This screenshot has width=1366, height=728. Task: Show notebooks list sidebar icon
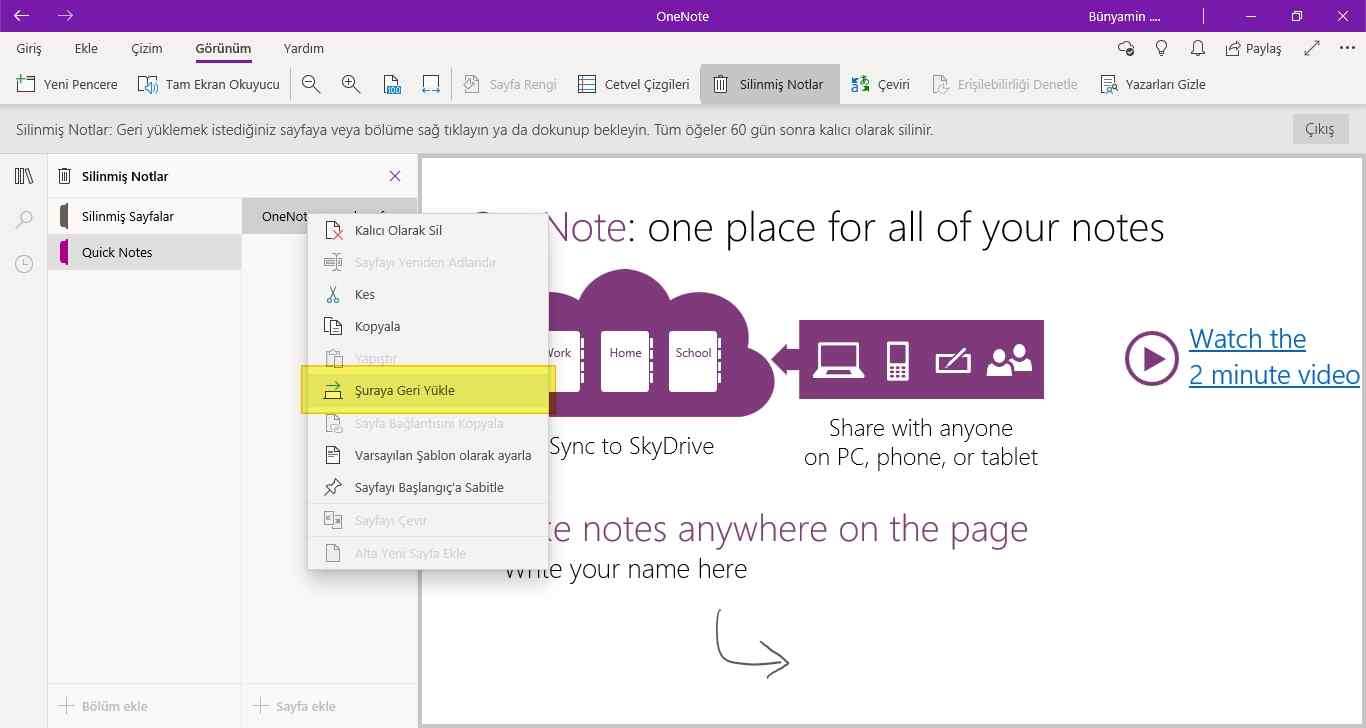click(x=24, y=177)
